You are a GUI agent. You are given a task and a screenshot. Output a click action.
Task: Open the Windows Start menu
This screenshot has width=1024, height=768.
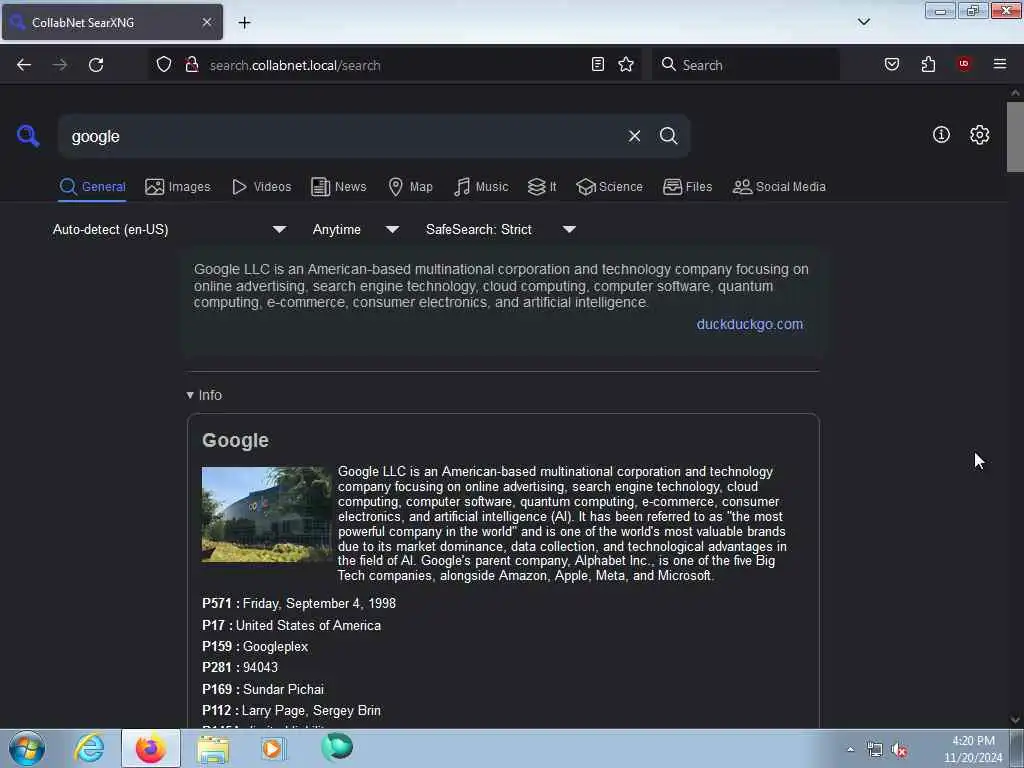coord(27,748)
